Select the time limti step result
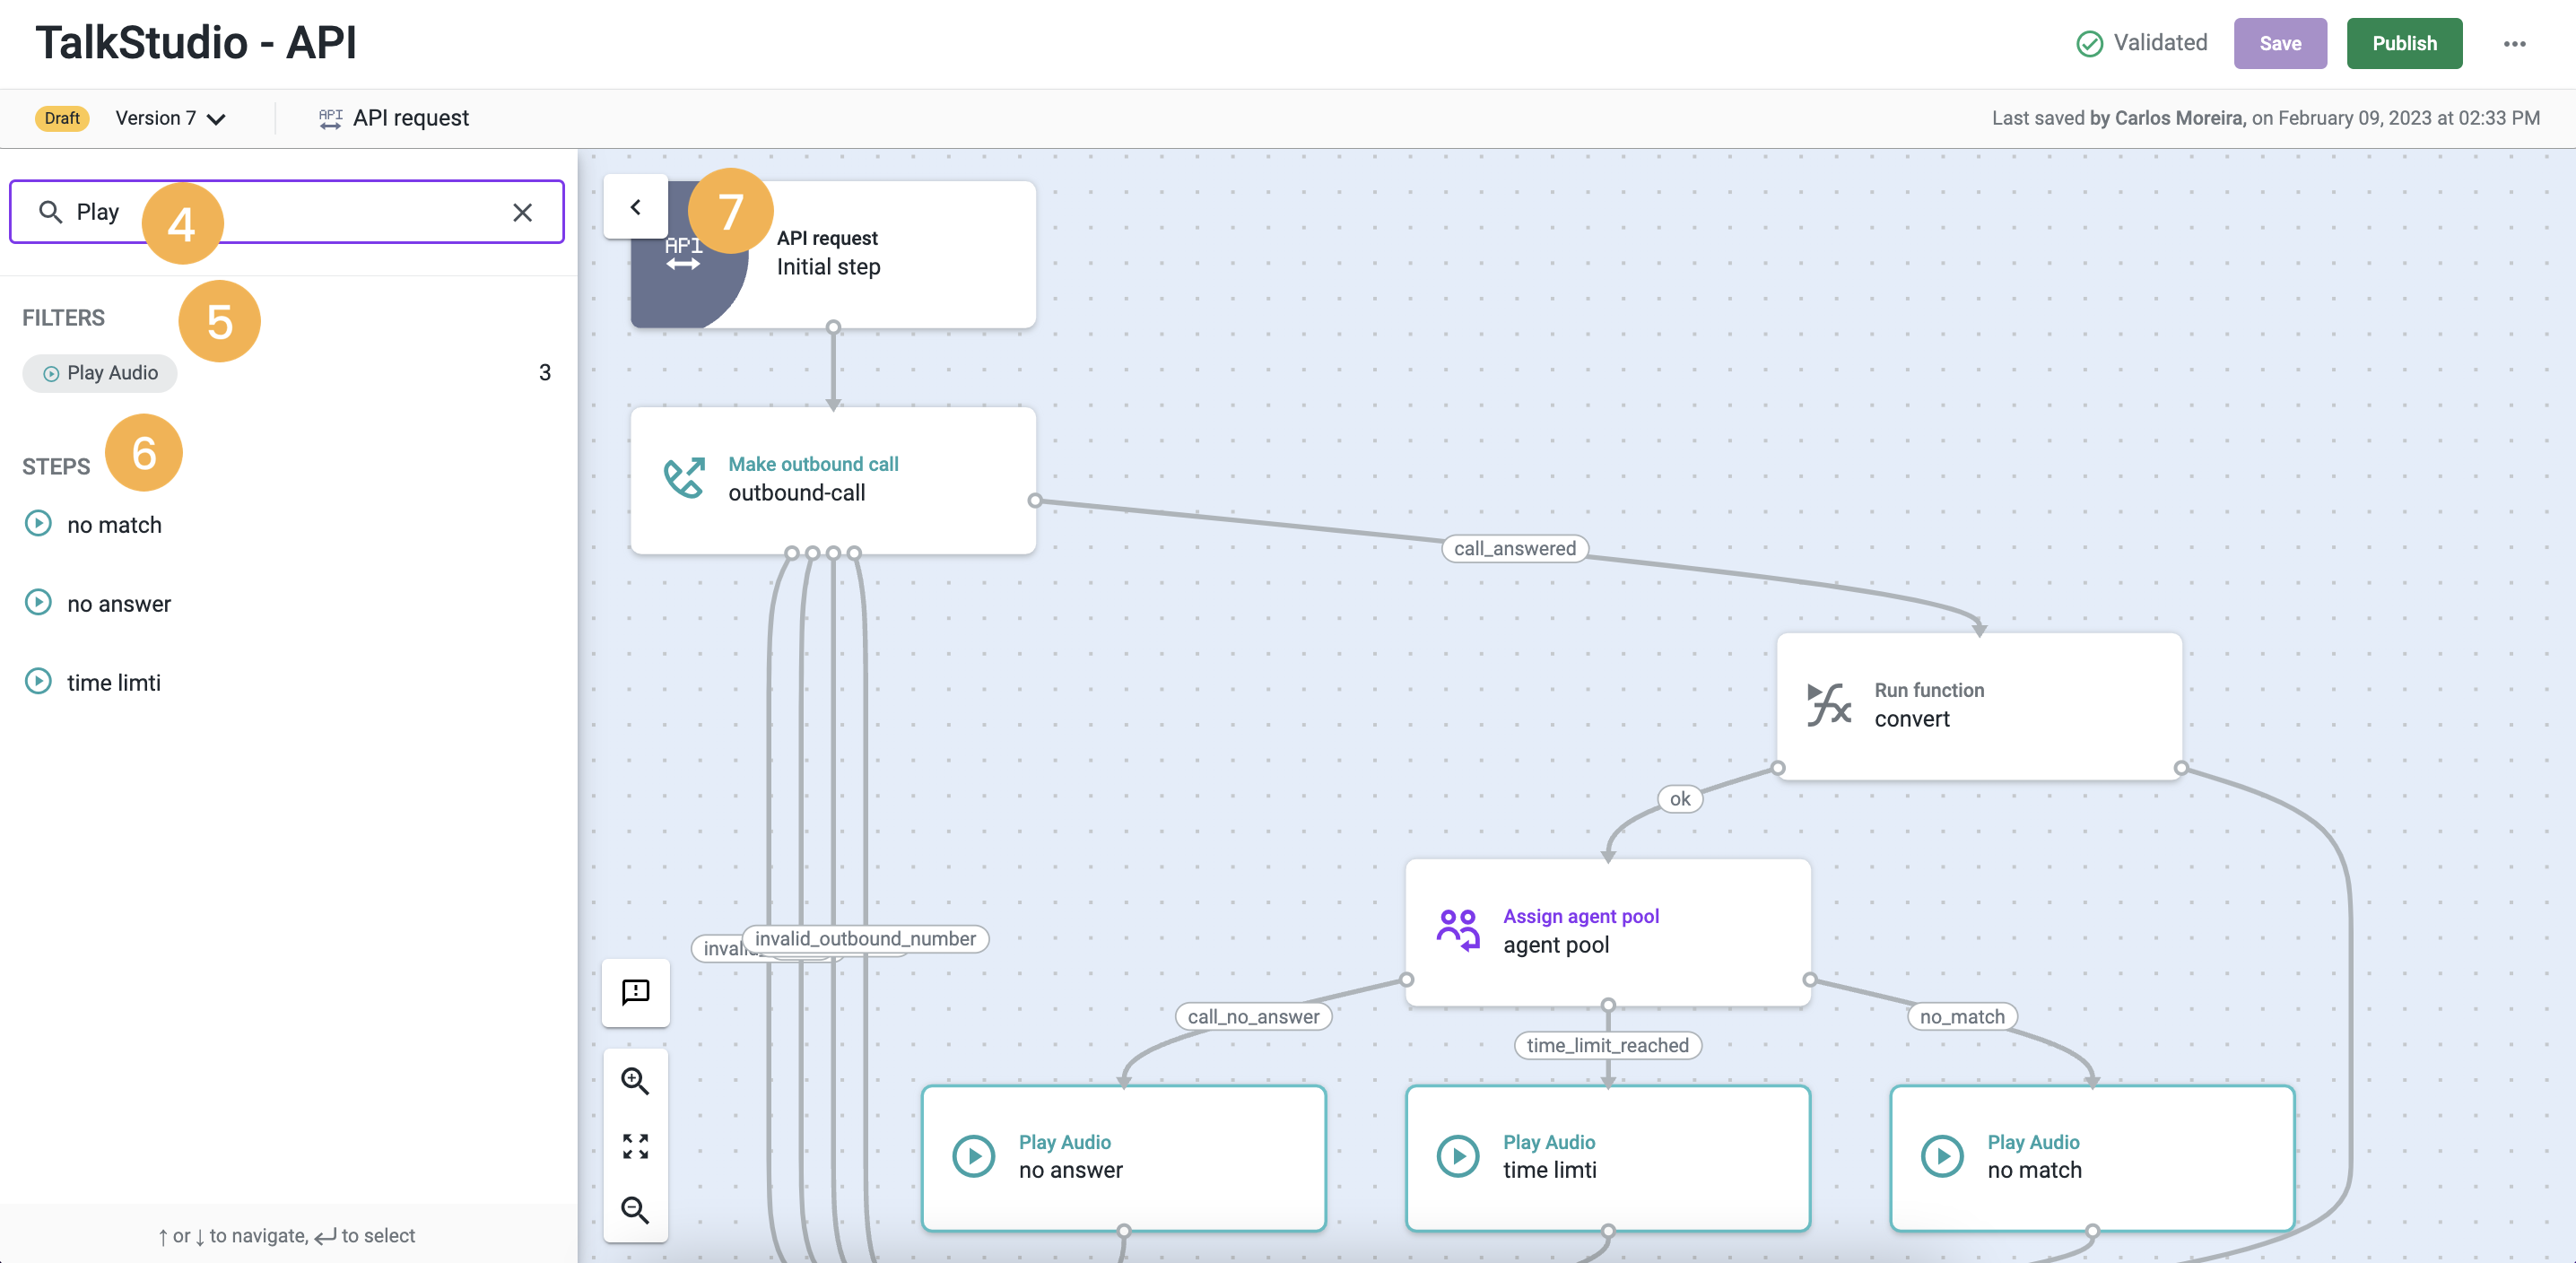This screenshot has height=1263, width=2576. click(113, 683)
